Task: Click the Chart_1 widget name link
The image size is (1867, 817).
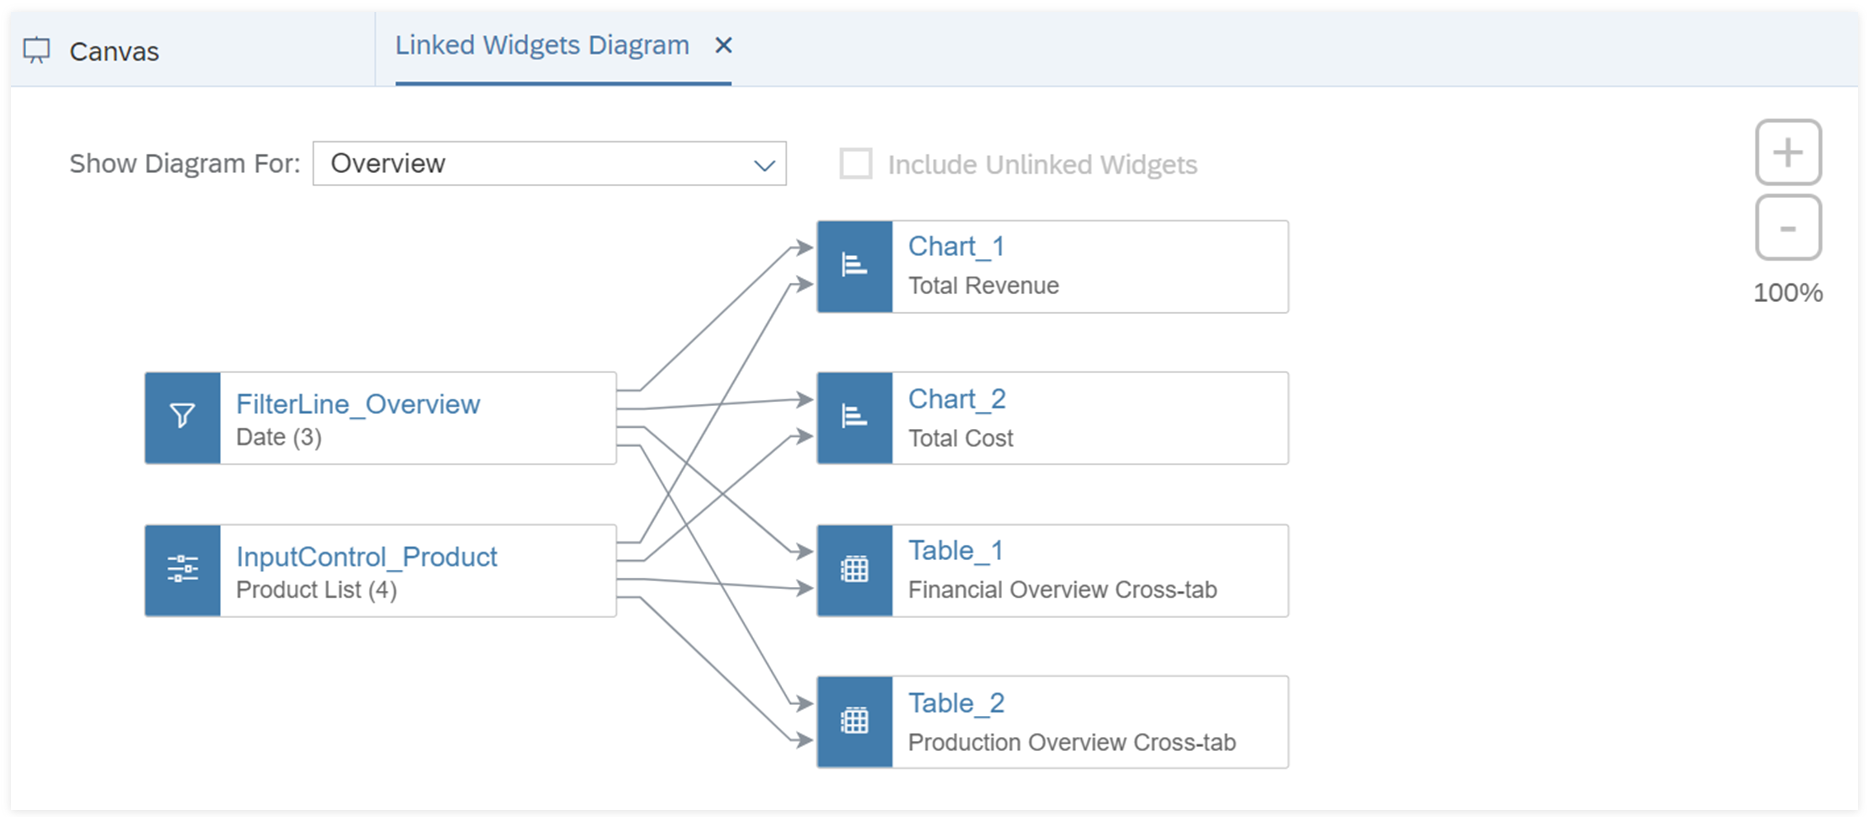Action: coord(955,246)
